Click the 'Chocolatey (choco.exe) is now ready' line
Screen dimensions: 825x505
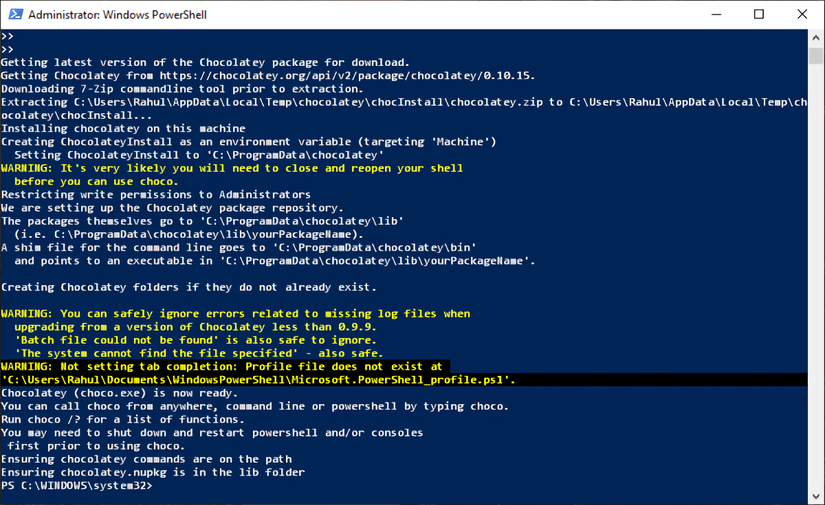119,393
